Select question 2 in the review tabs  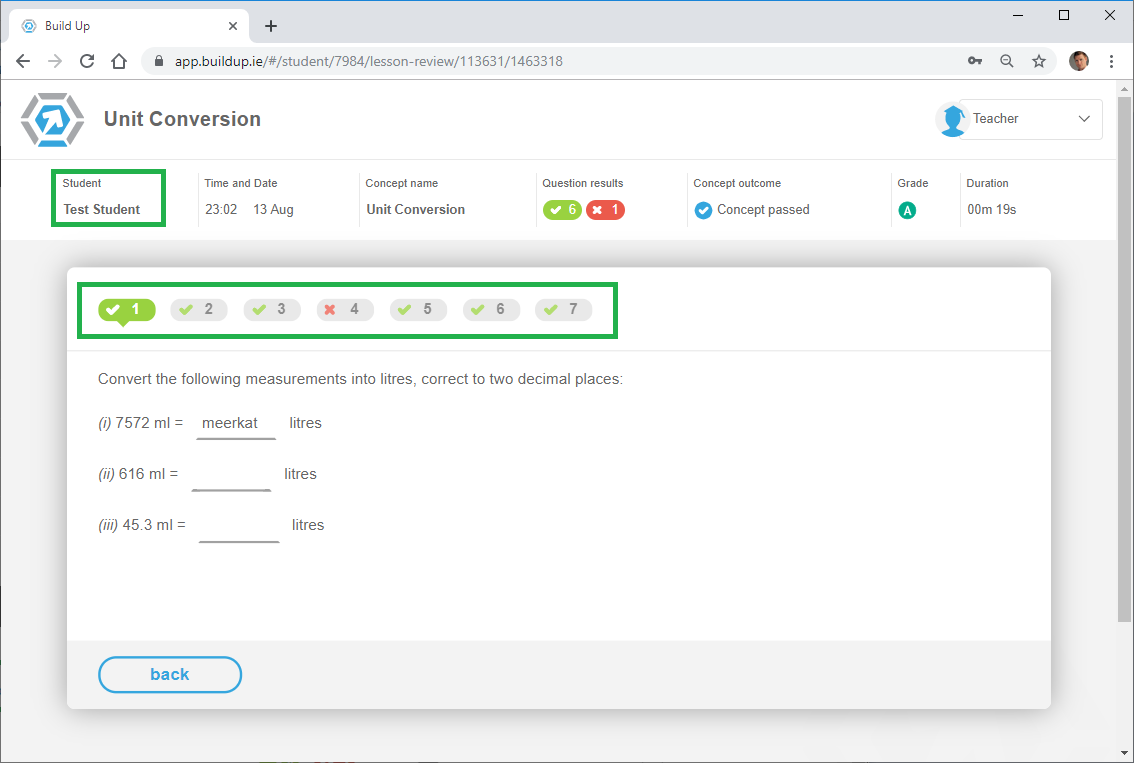click(199, 309)
